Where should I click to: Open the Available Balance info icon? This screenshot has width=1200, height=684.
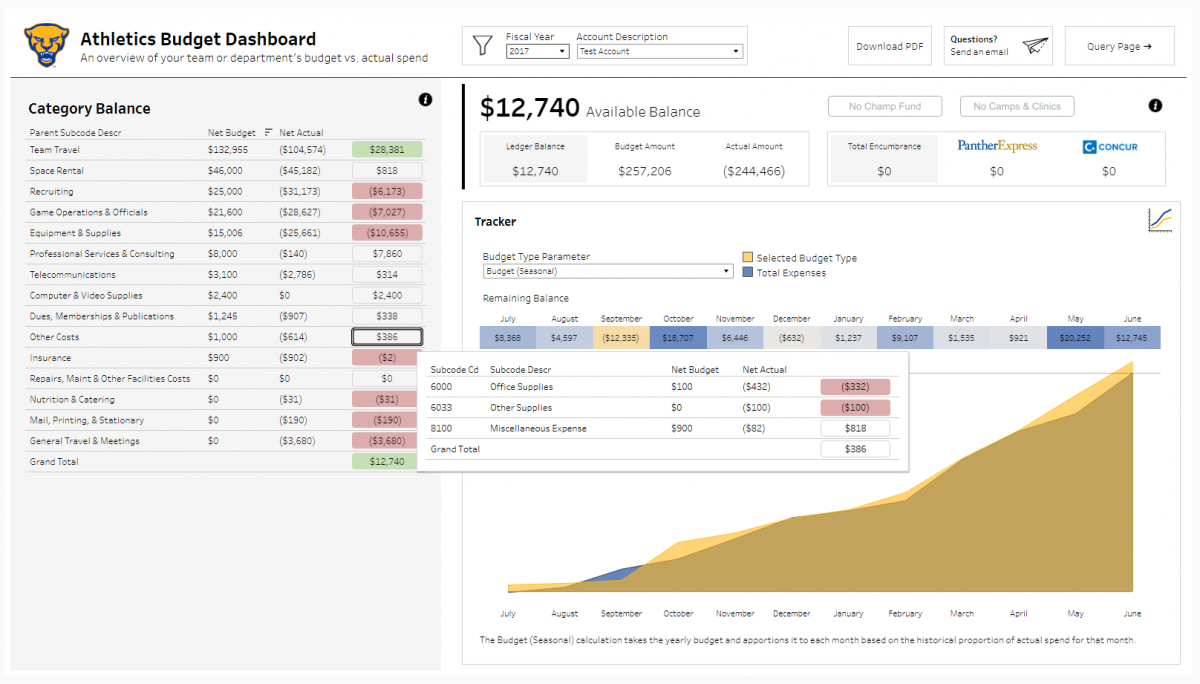point(1155,105)
